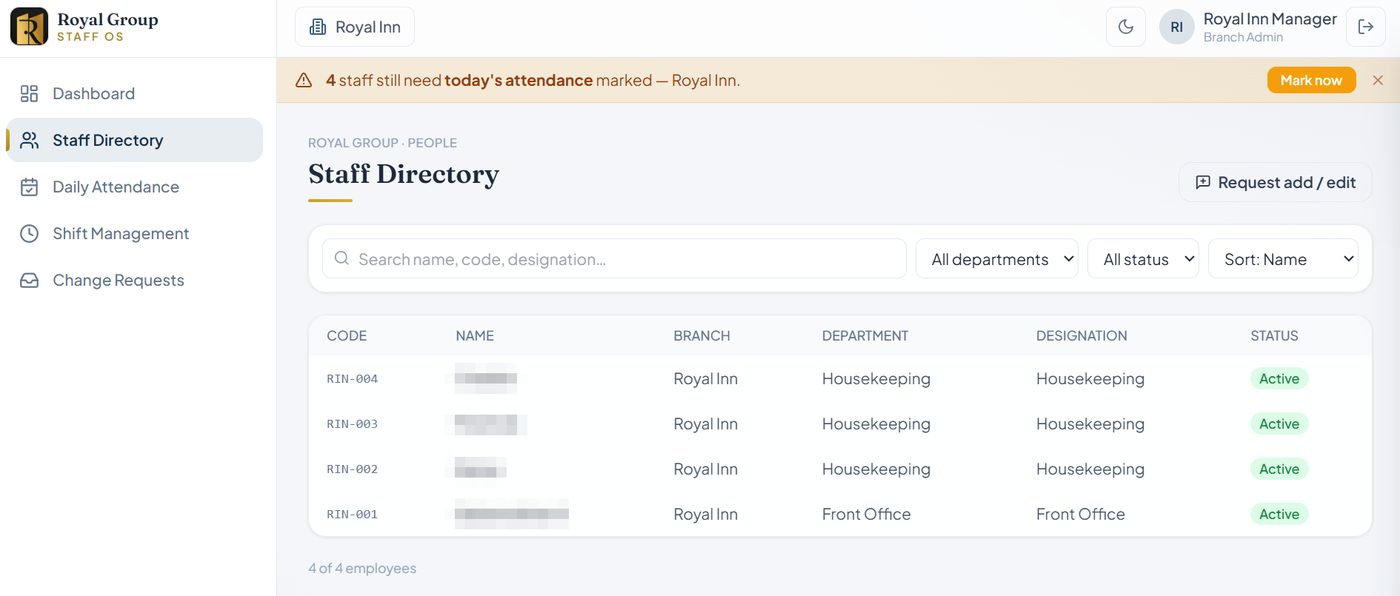Click the Royal Inn branch cell of RIN-002
This screenshot has width=1400, height=596.
coord(706,469)
